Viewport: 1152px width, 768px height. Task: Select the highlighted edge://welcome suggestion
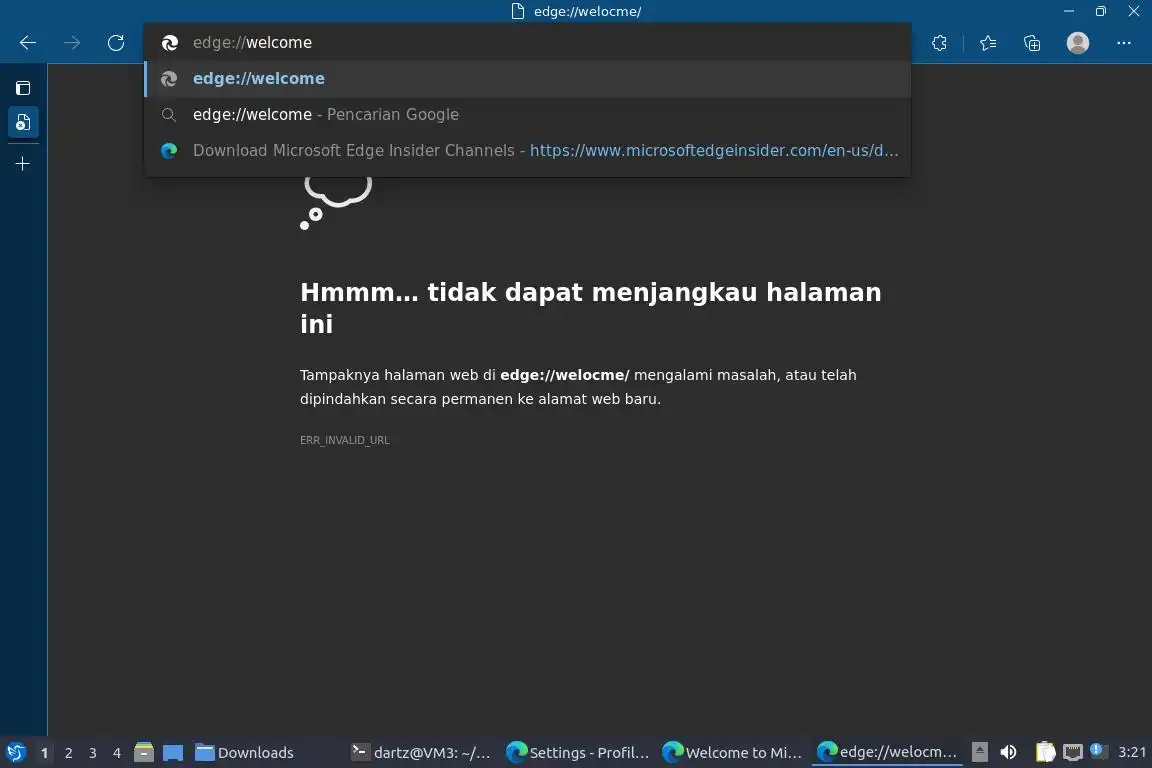(x=528, y=79)
